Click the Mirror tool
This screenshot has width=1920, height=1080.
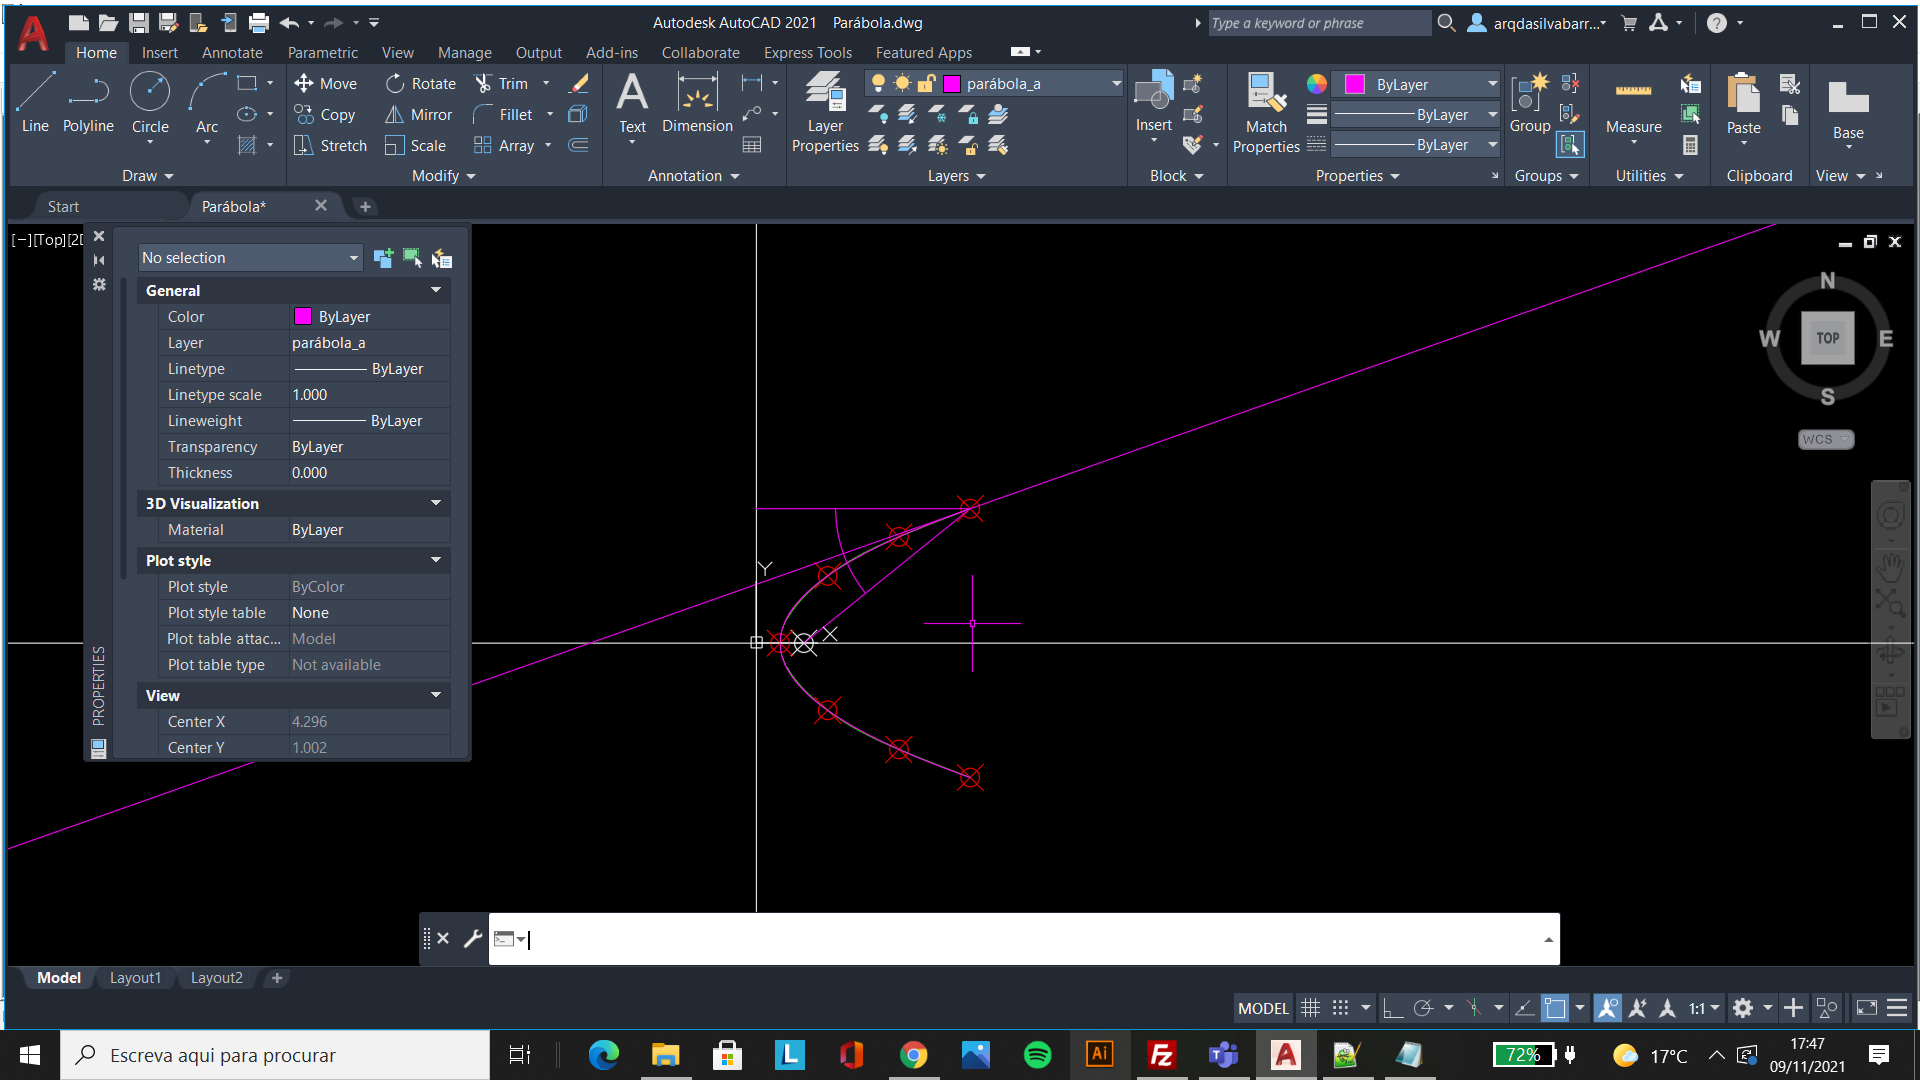click(418, 115)
